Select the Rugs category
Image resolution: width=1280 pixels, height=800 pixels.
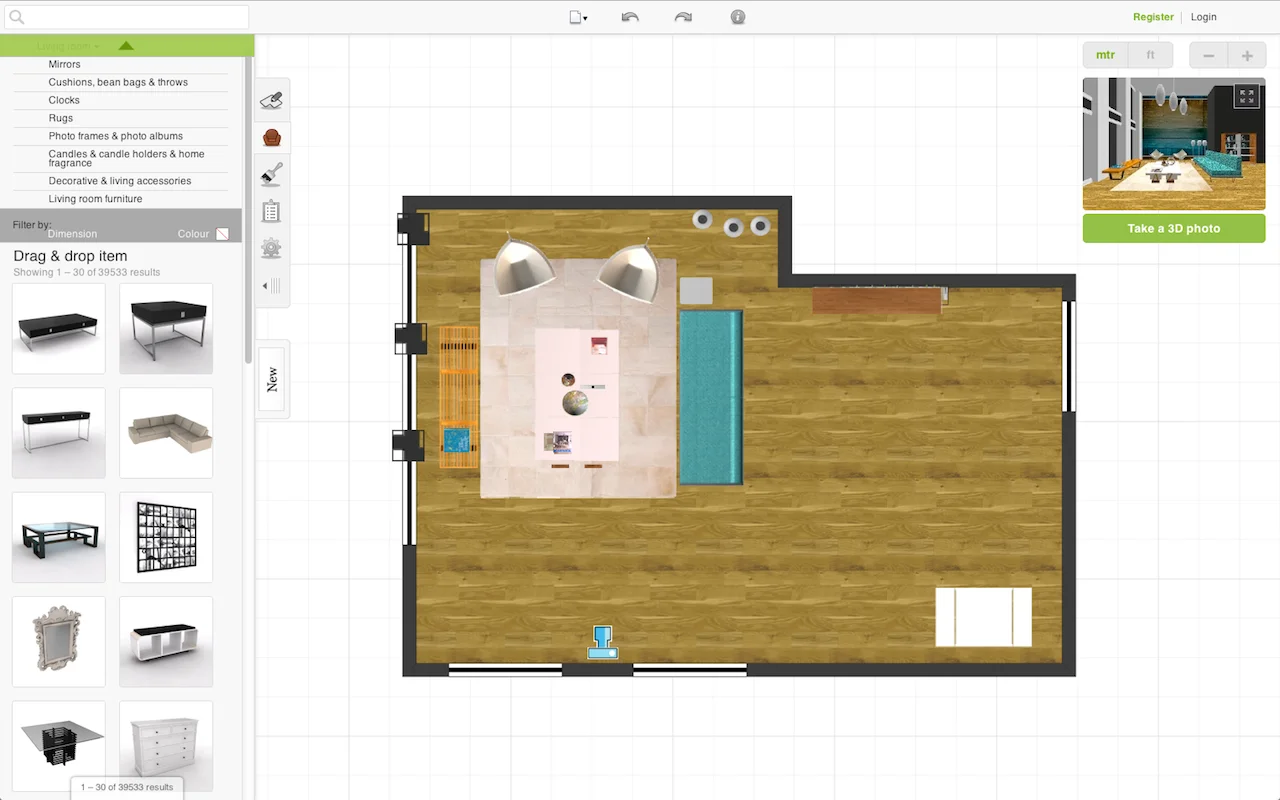pos(60,118)
